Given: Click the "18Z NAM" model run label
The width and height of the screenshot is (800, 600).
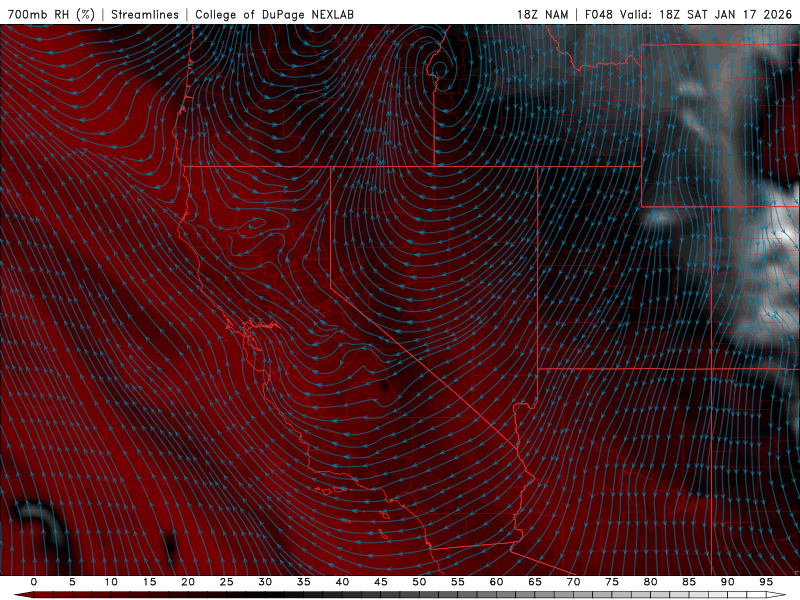Looking at the screenshot, I should [x=542, y=14].
